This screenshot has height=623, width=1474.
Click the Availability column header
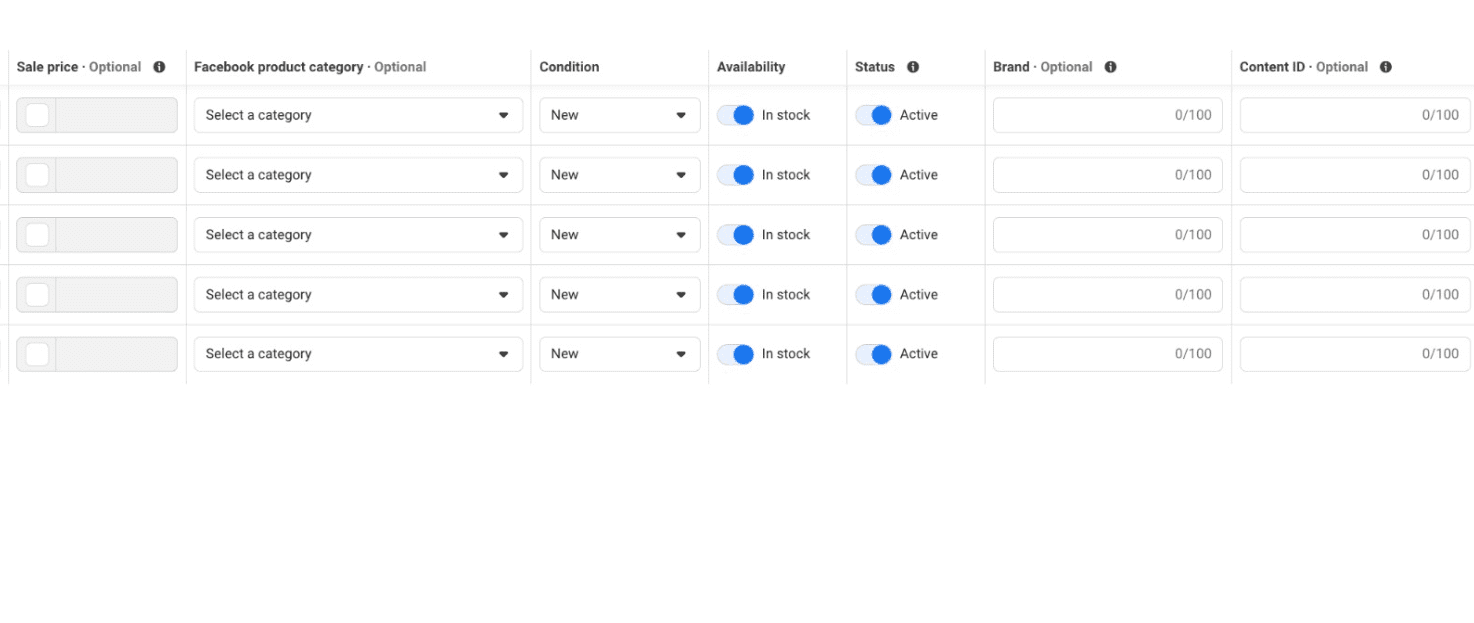(750, 67)
